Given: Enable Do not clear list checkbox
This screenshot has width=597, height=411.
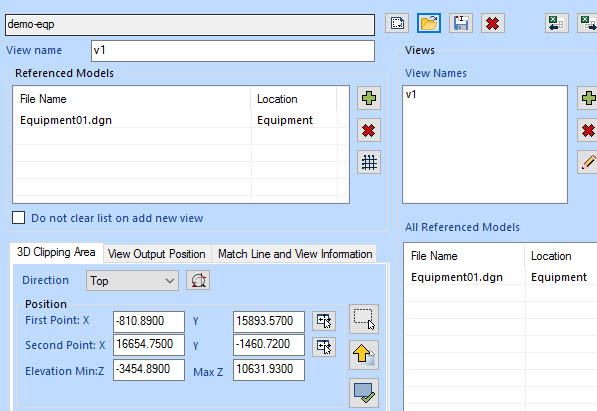Looking at the screenshot, I should pyautogui.click(x=19, y=218).
